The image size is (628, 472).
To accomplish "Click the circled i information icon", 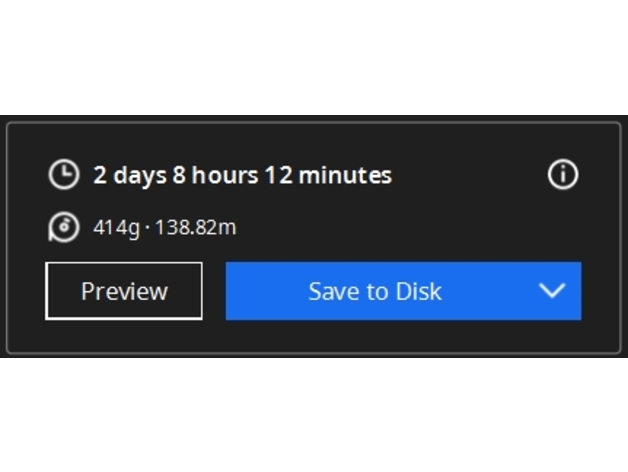I will (563, 174).
